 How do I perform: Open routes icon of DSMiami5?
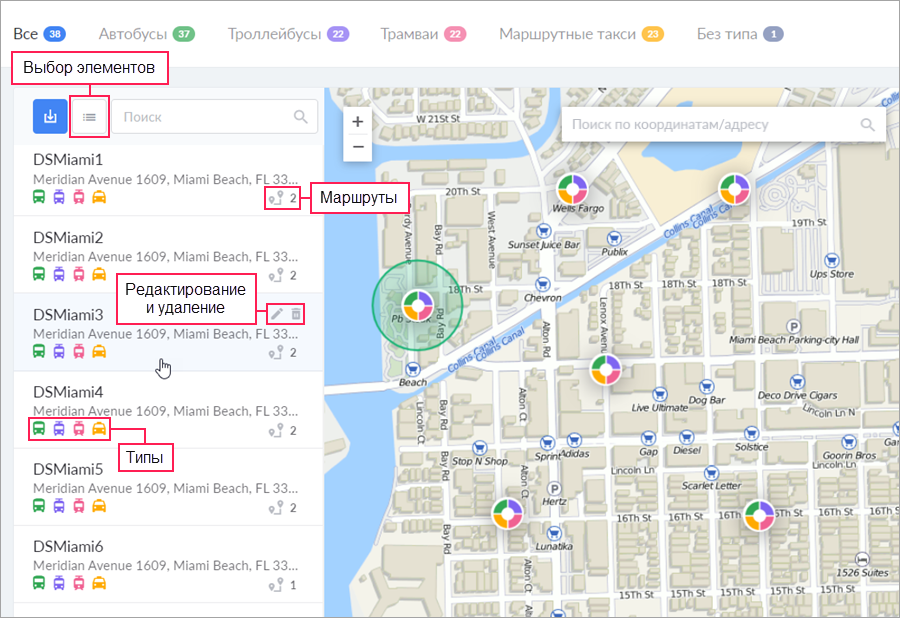coord(276,508)
